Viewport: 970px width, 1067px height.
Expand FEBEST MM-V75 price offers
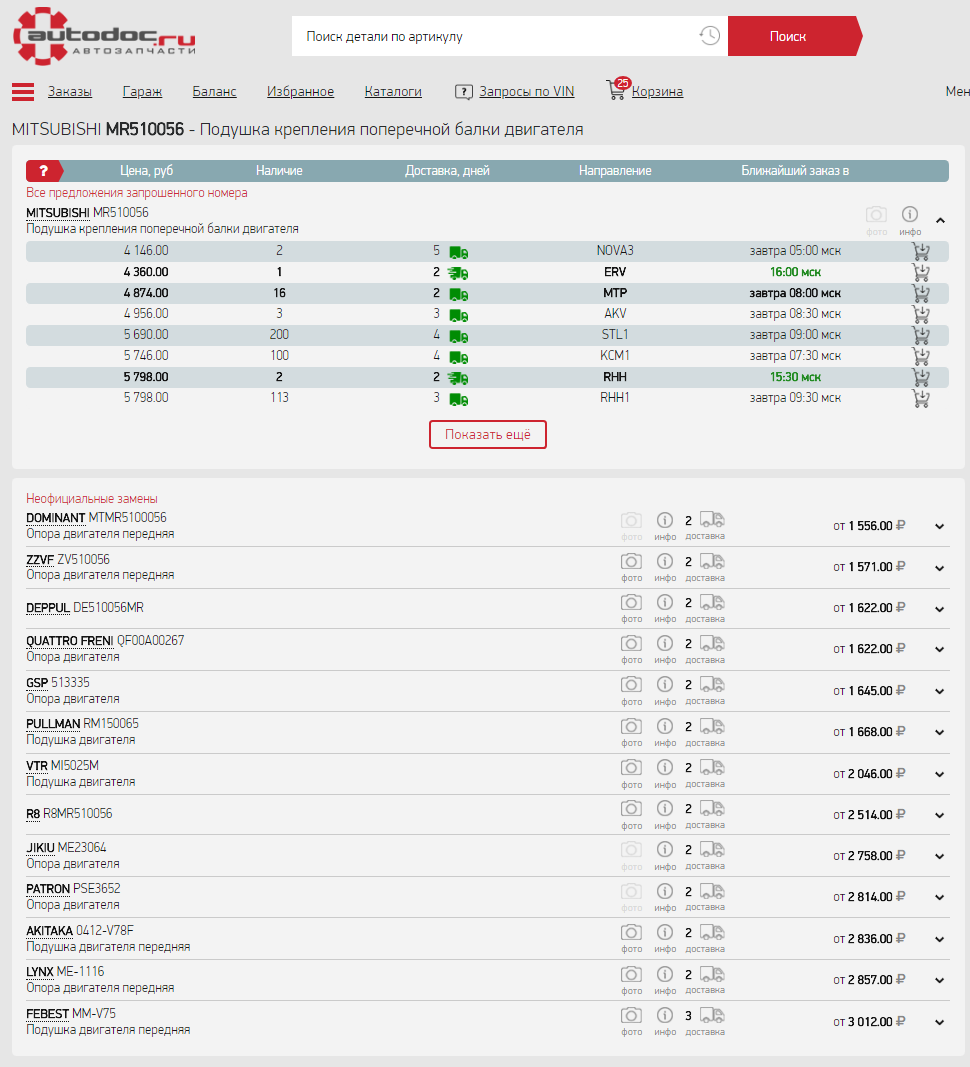[x=939, y=1022]
